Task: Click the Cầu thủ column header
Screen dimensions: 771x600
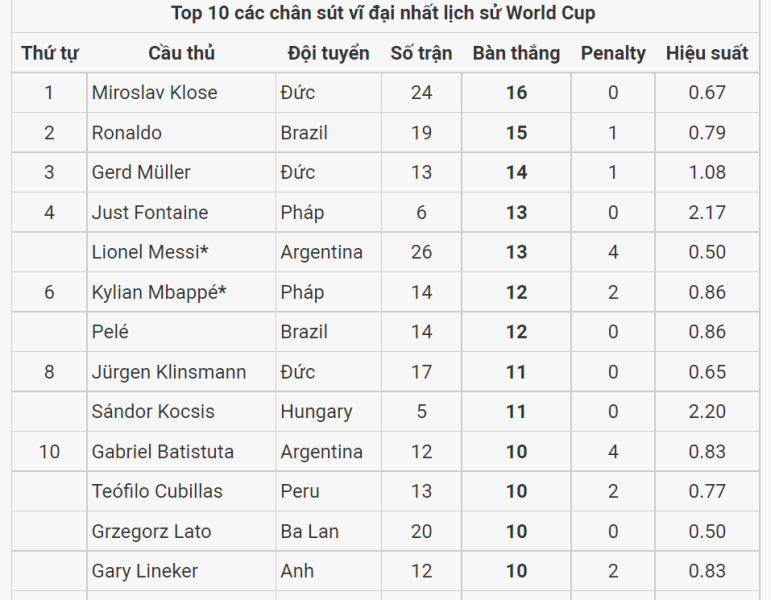Action: [x=181, y=53]
